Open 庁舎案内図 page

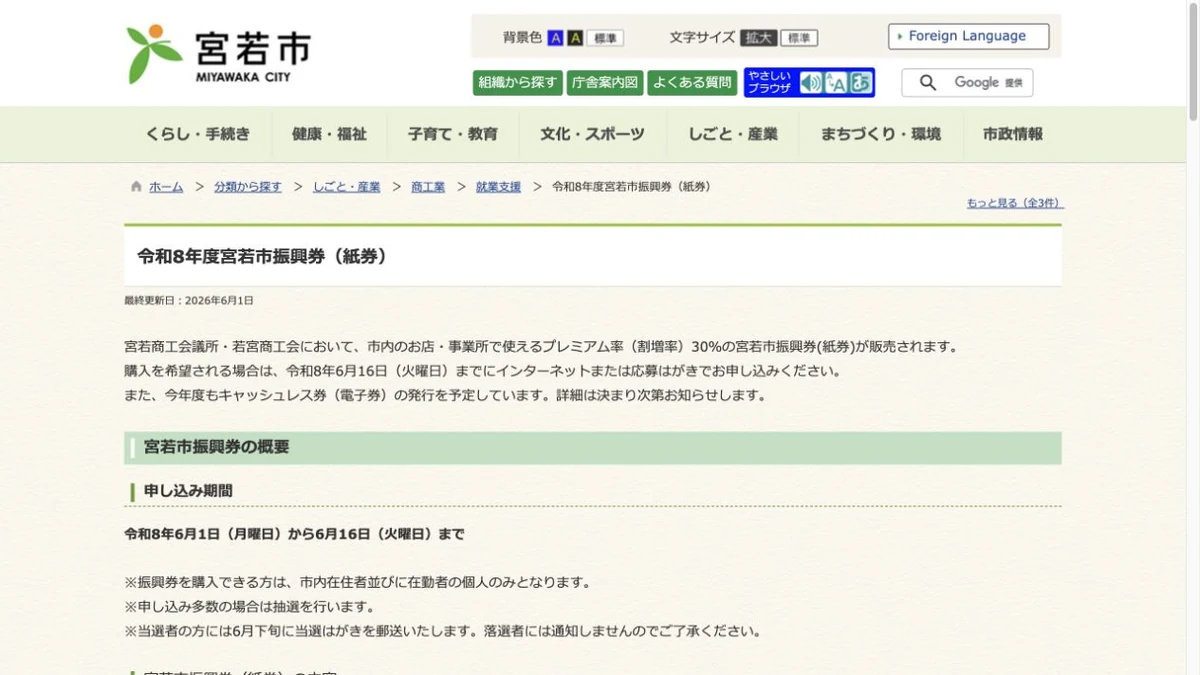(x=604, y=83)
